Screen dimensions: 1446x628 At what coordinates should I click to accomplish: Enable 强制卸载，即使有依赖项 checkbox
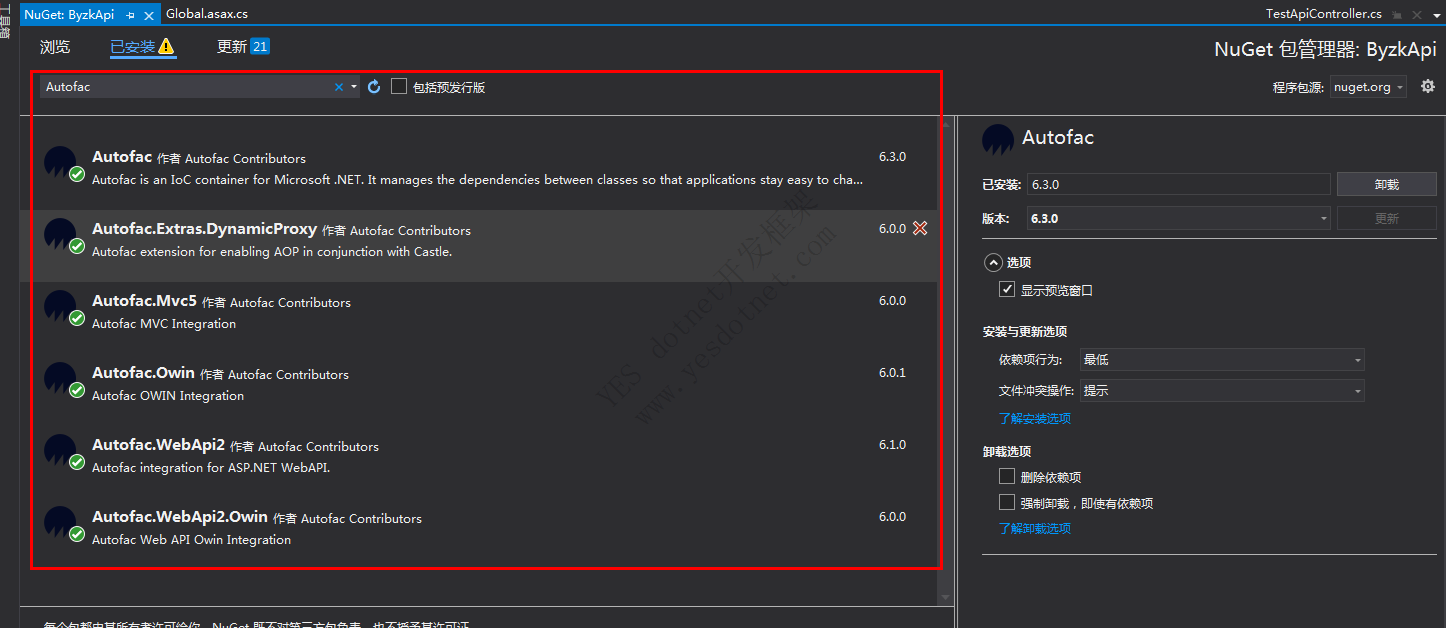pos(1007,503)
